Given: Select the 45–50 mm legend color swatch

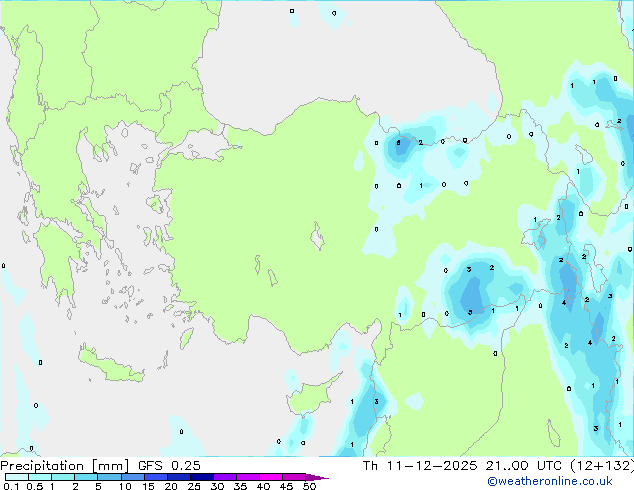Looking at the screenshot, I should click(294, 477).
